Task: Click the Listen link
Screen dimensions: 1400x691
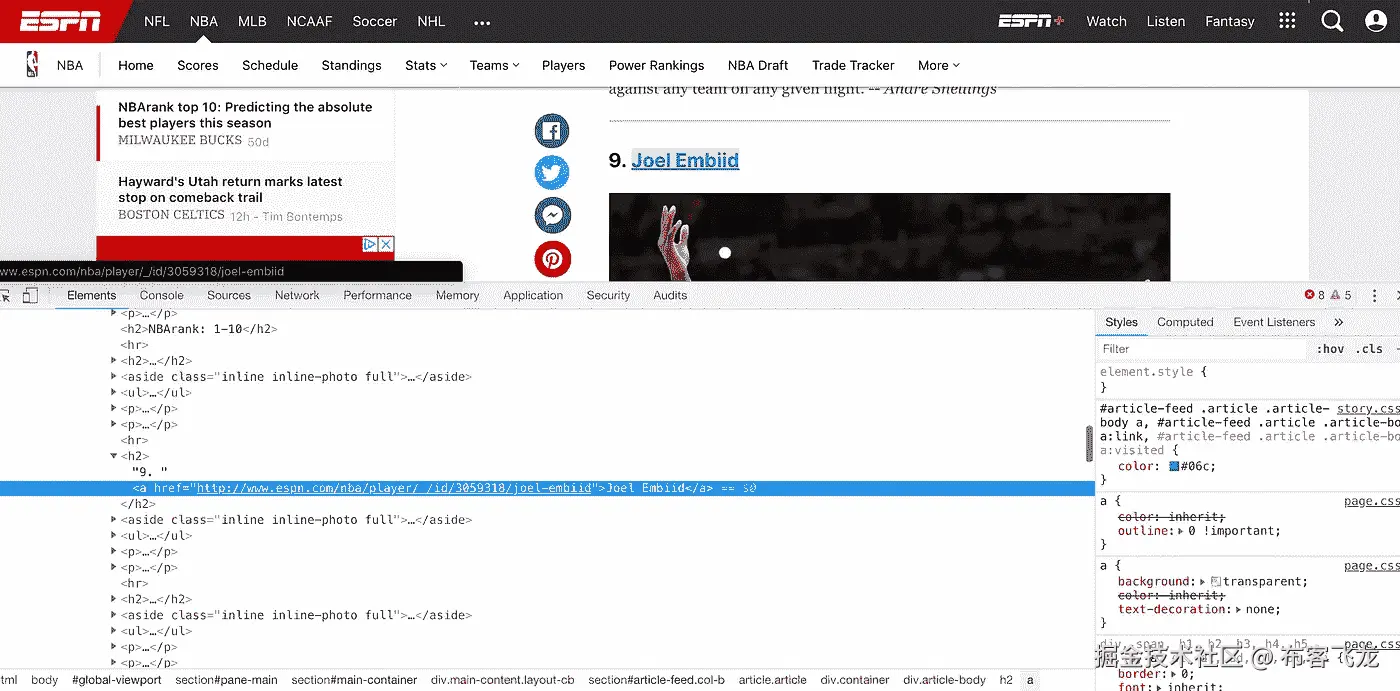Action: [x=1165, y=21]
